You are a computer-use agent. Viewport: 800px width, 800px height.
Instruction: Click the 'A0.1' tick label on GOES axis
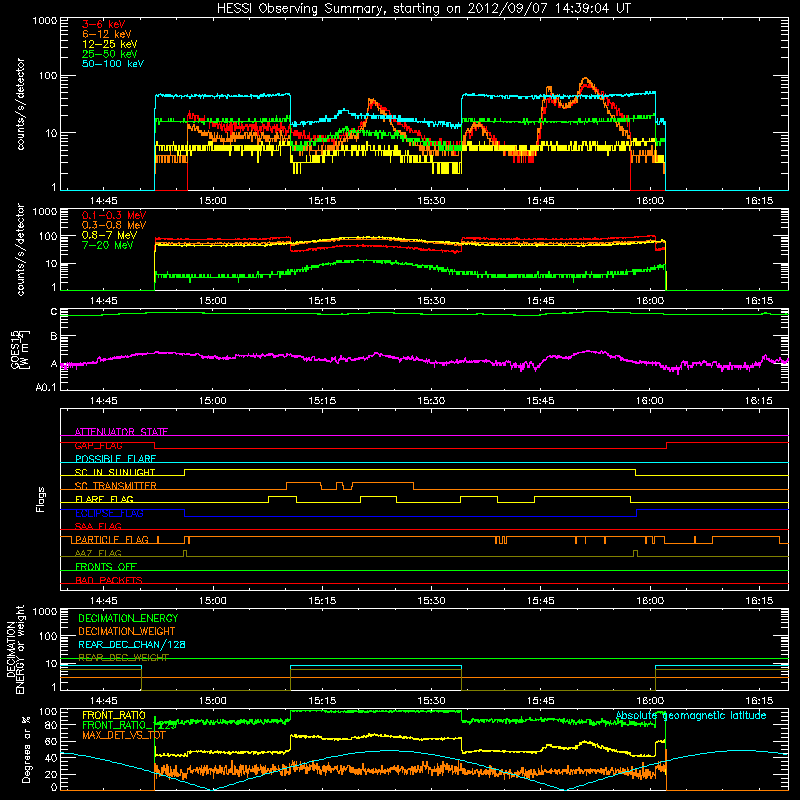(45, 387)
